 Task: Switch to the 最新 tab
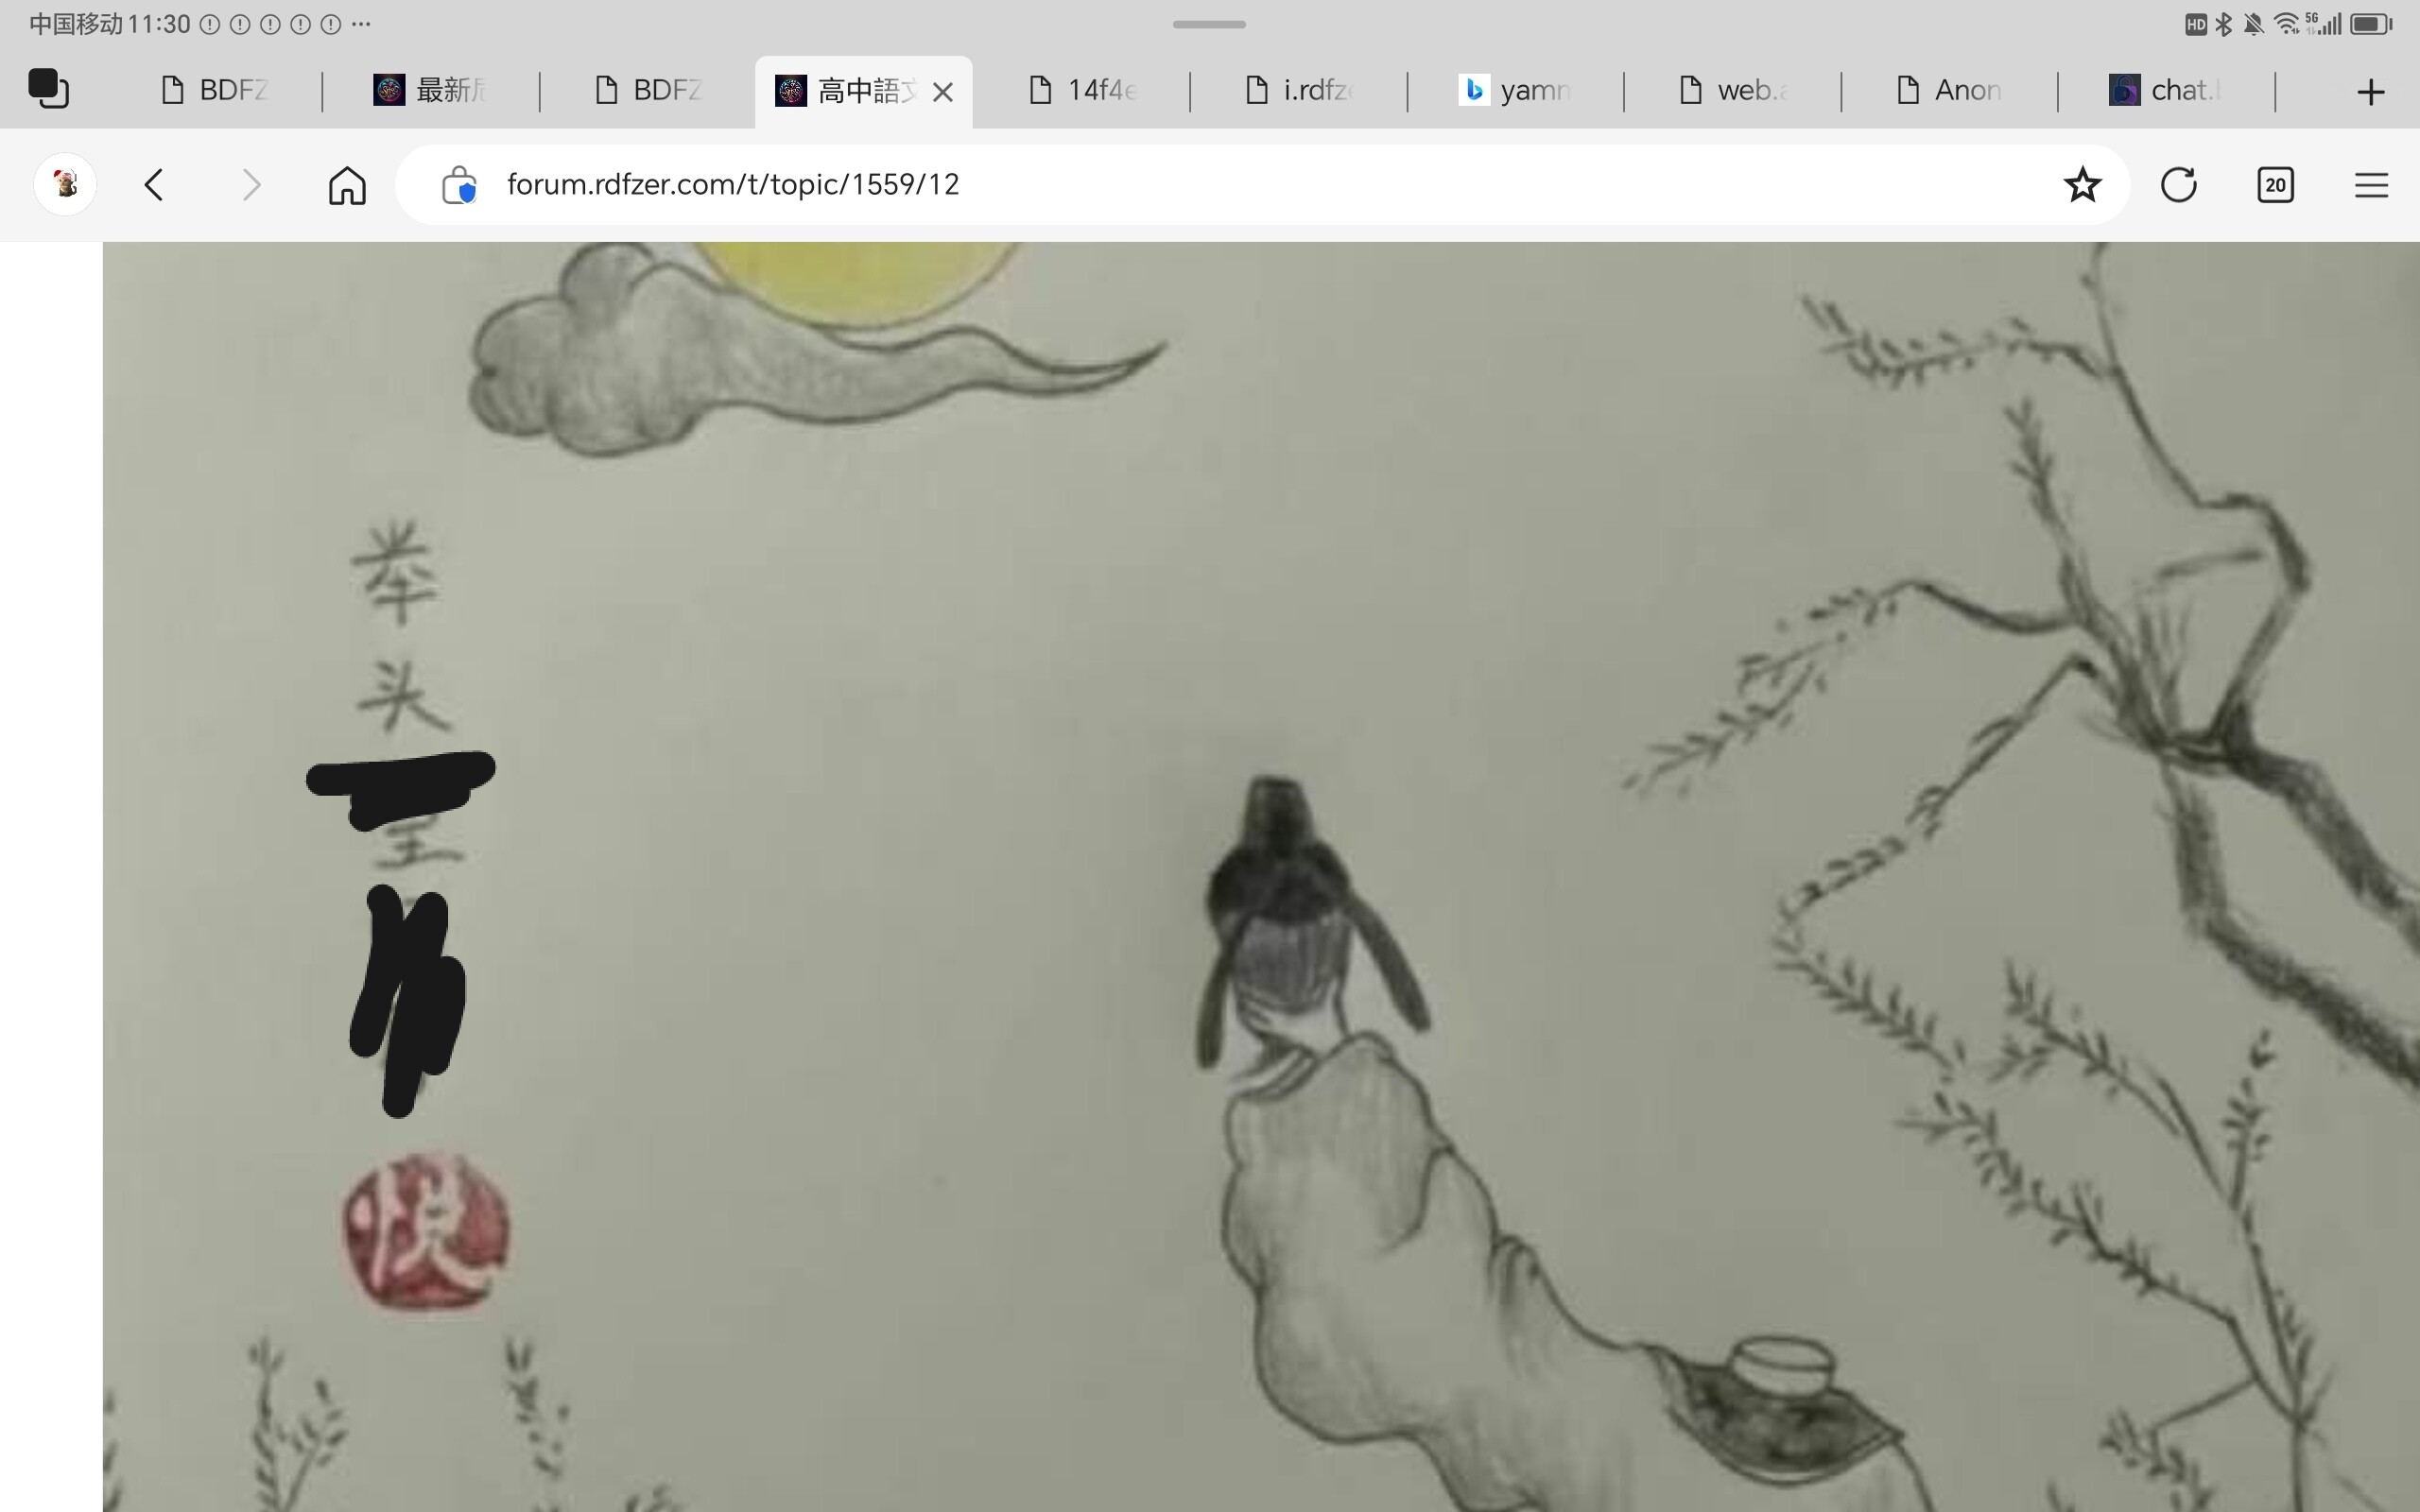(430, 90)
